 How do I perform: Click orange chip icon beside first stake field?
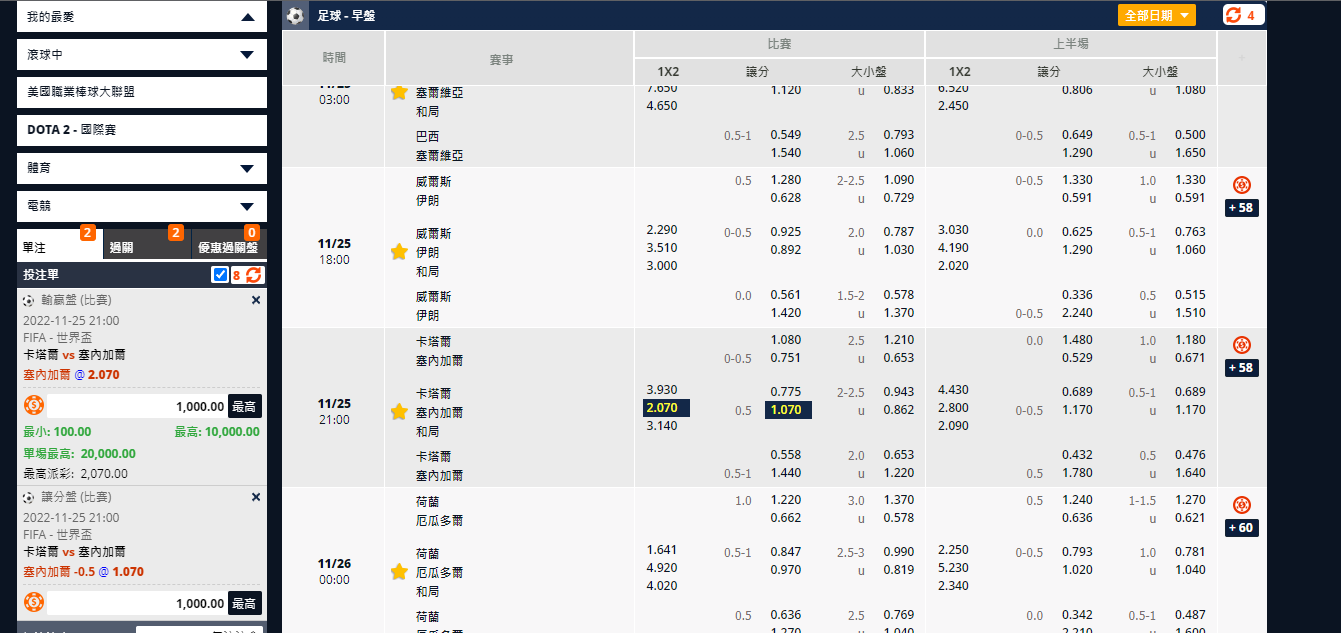[34, 406]
